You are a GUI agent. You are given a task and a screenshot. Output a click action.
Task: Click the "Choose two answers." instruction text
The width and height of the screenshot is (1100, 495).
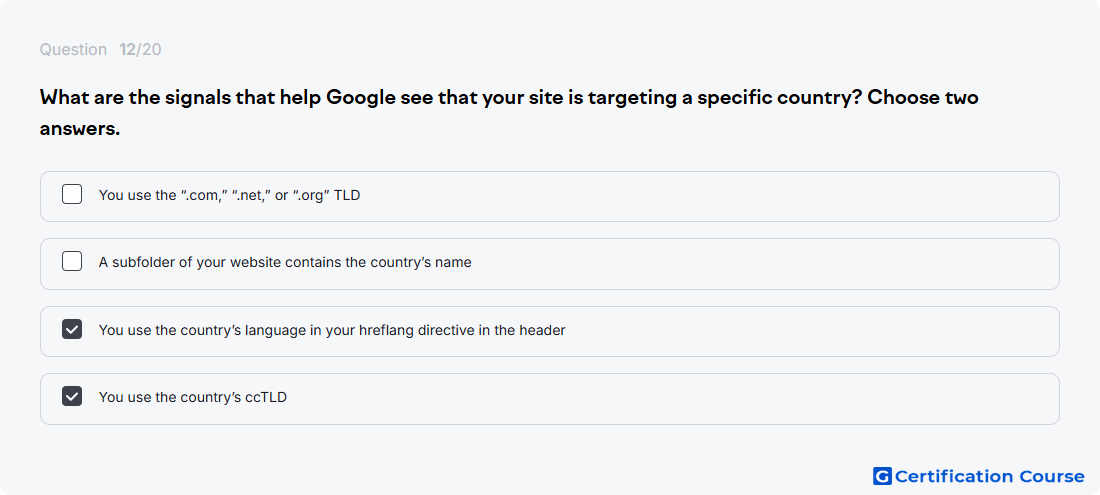point(509,113)
